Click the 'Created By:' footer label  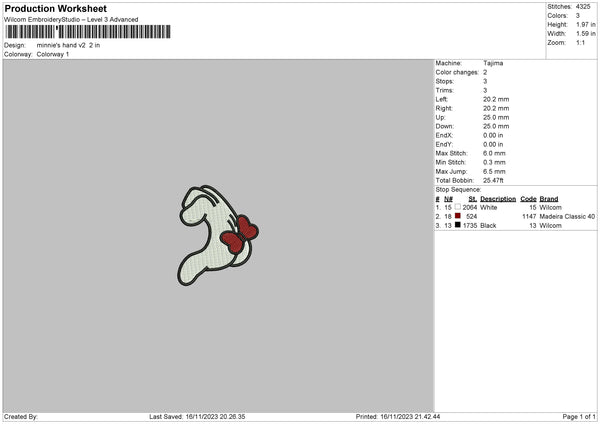pos(21,417)
